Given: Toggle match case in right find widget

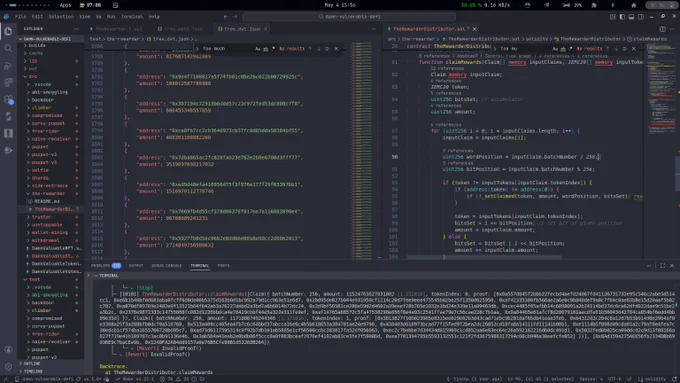Looking at the screenshot, I should [555, 49].
